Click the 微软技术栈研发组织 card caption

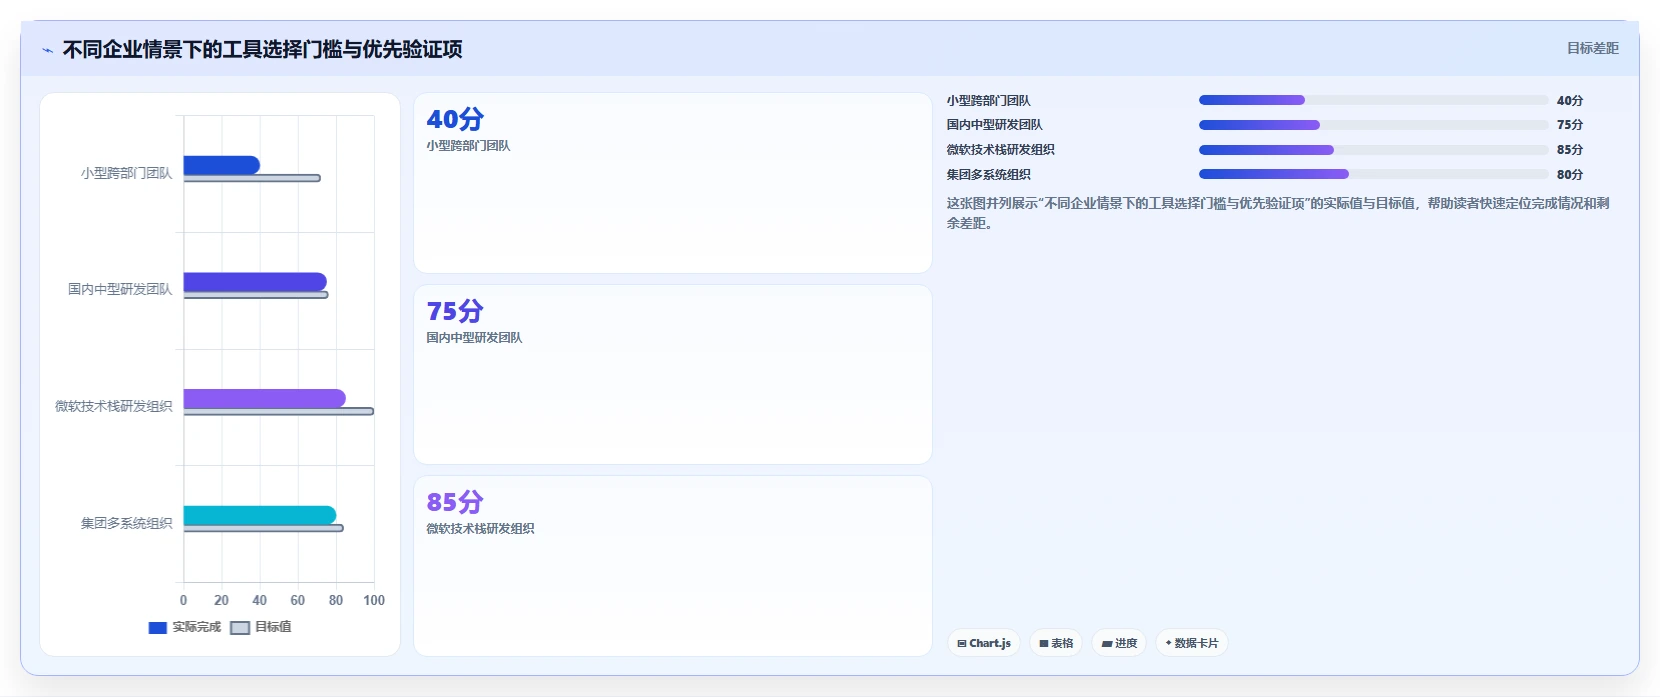tap(480, 529)
